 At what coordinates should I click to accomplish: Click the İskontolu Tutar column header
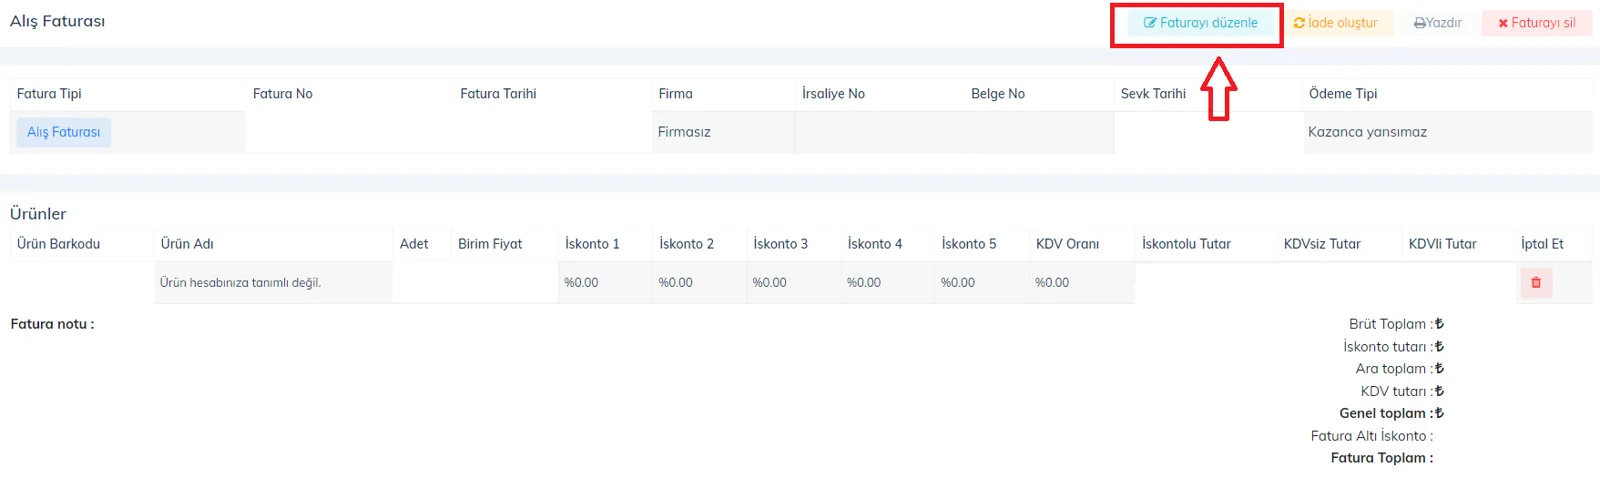click(1186, 244)
